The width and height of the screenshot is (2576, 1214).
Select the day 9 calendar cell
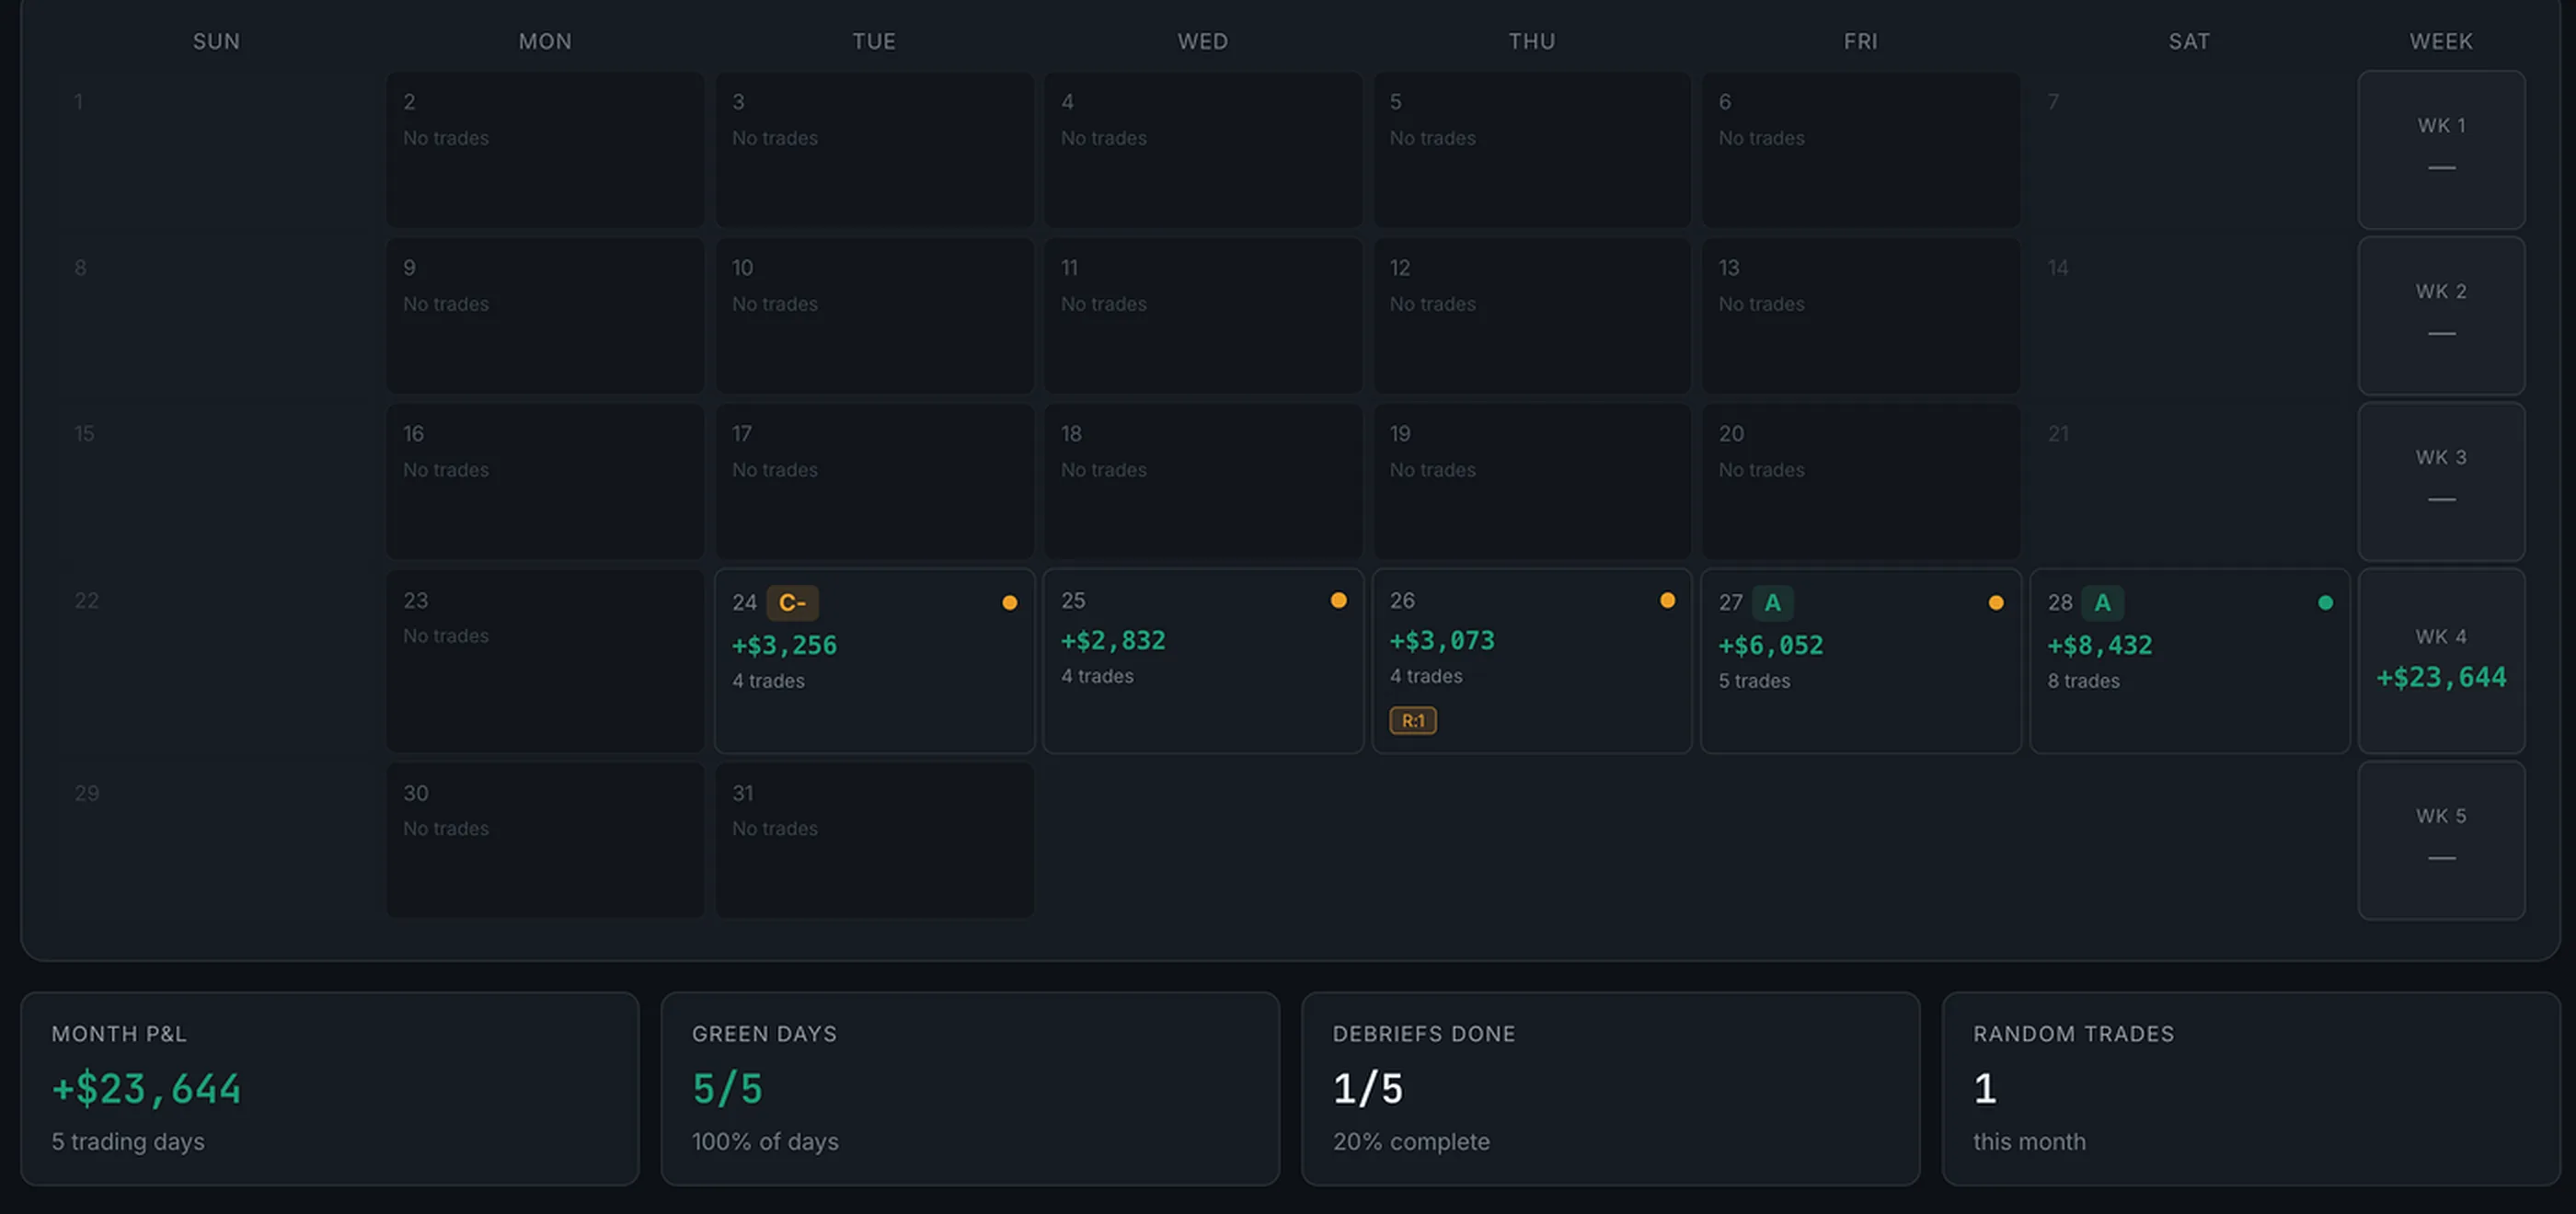click(x=545, y=316)
